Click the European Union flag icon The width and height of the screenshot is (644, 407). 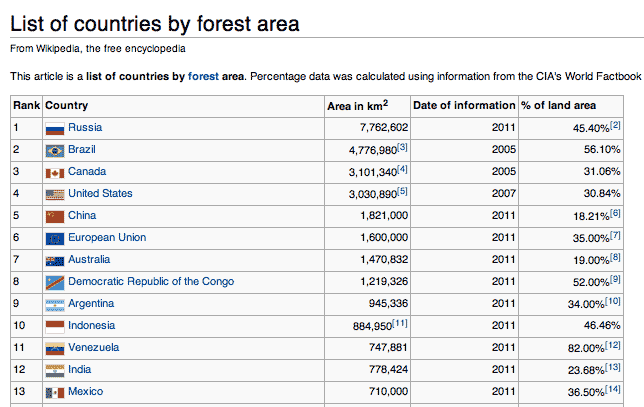coord(54,238)
